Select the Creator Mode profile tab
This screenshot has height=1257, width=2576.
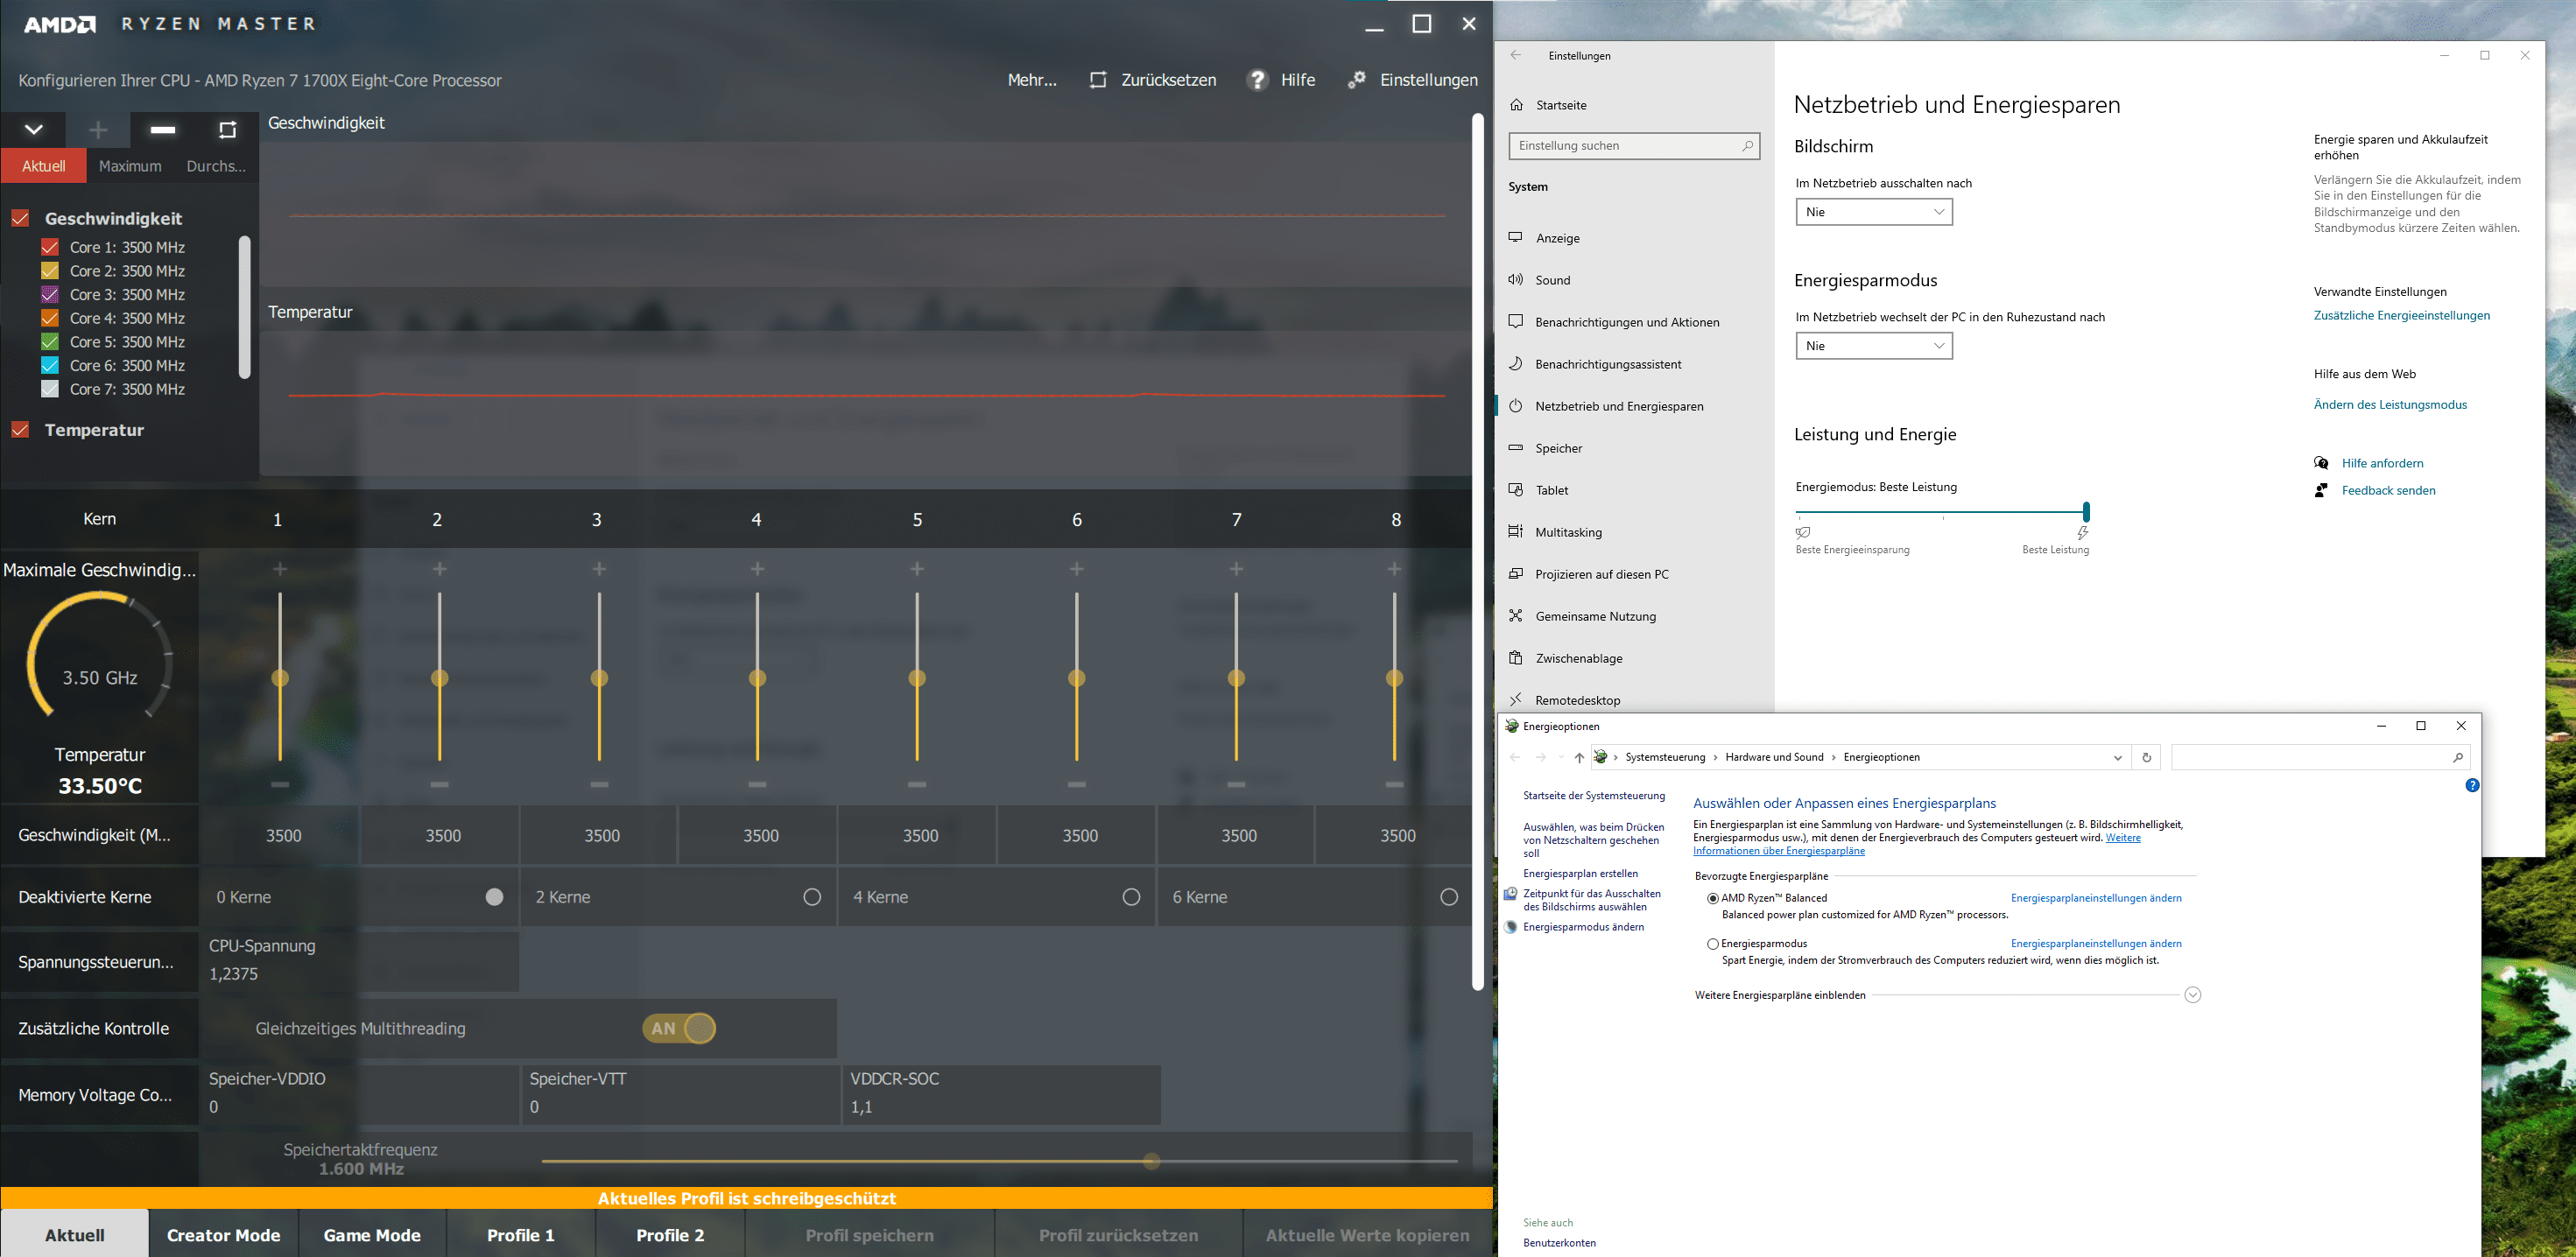[x=223, y=1235]
